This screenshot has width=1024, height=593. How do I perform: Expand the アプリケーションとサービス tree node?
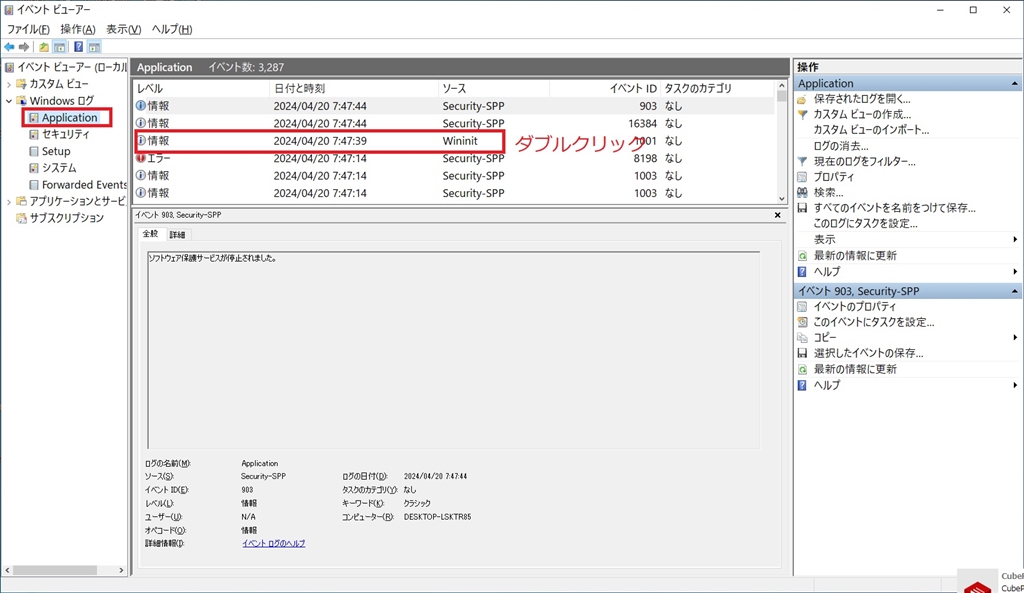click(x=8, y=202)
